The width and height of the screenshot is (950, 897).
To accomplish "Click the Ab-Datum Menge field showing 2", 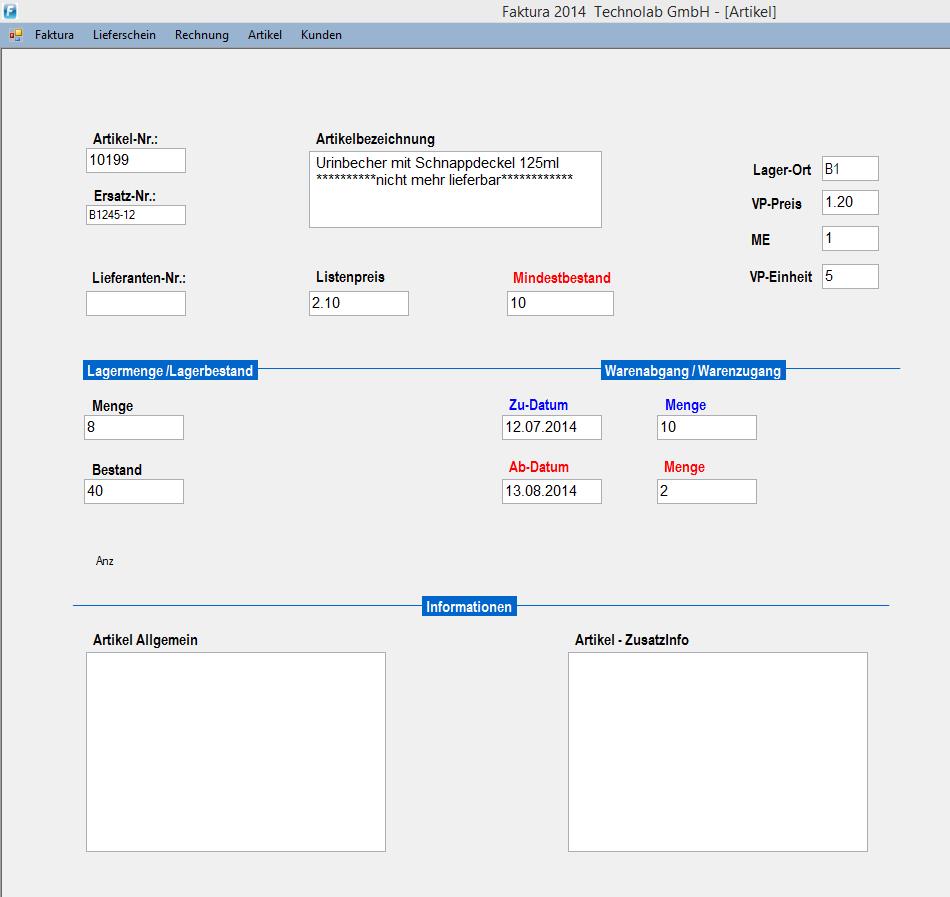I will pyautogui.click(x=707, y=492).
